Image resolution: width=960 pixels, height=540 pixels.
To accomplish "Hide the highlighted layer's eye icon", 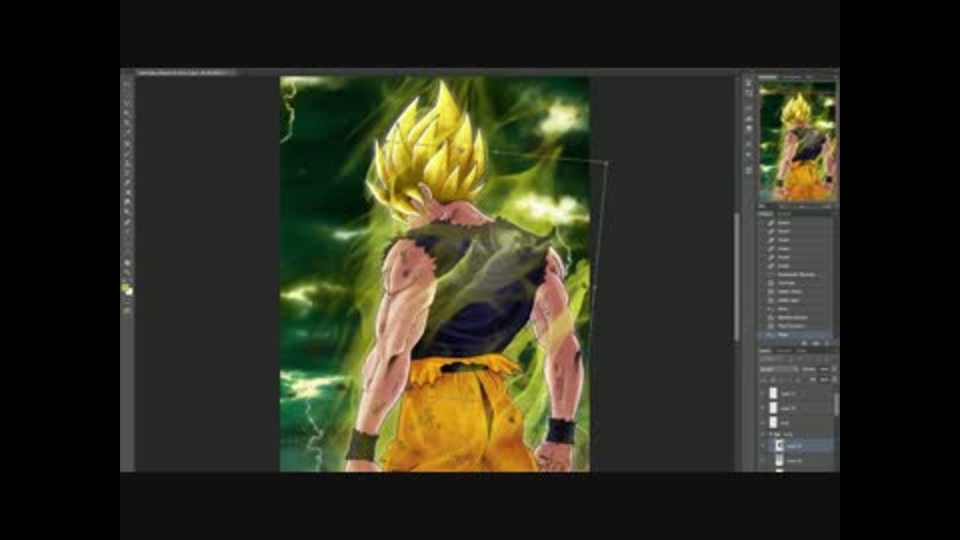I will 763,446.
